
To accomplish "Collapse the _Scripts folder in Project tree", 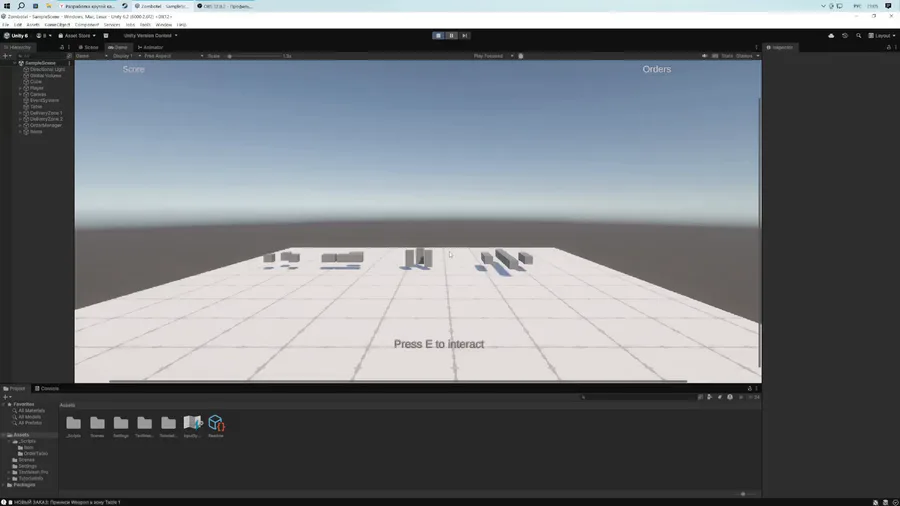I will 9,441.
